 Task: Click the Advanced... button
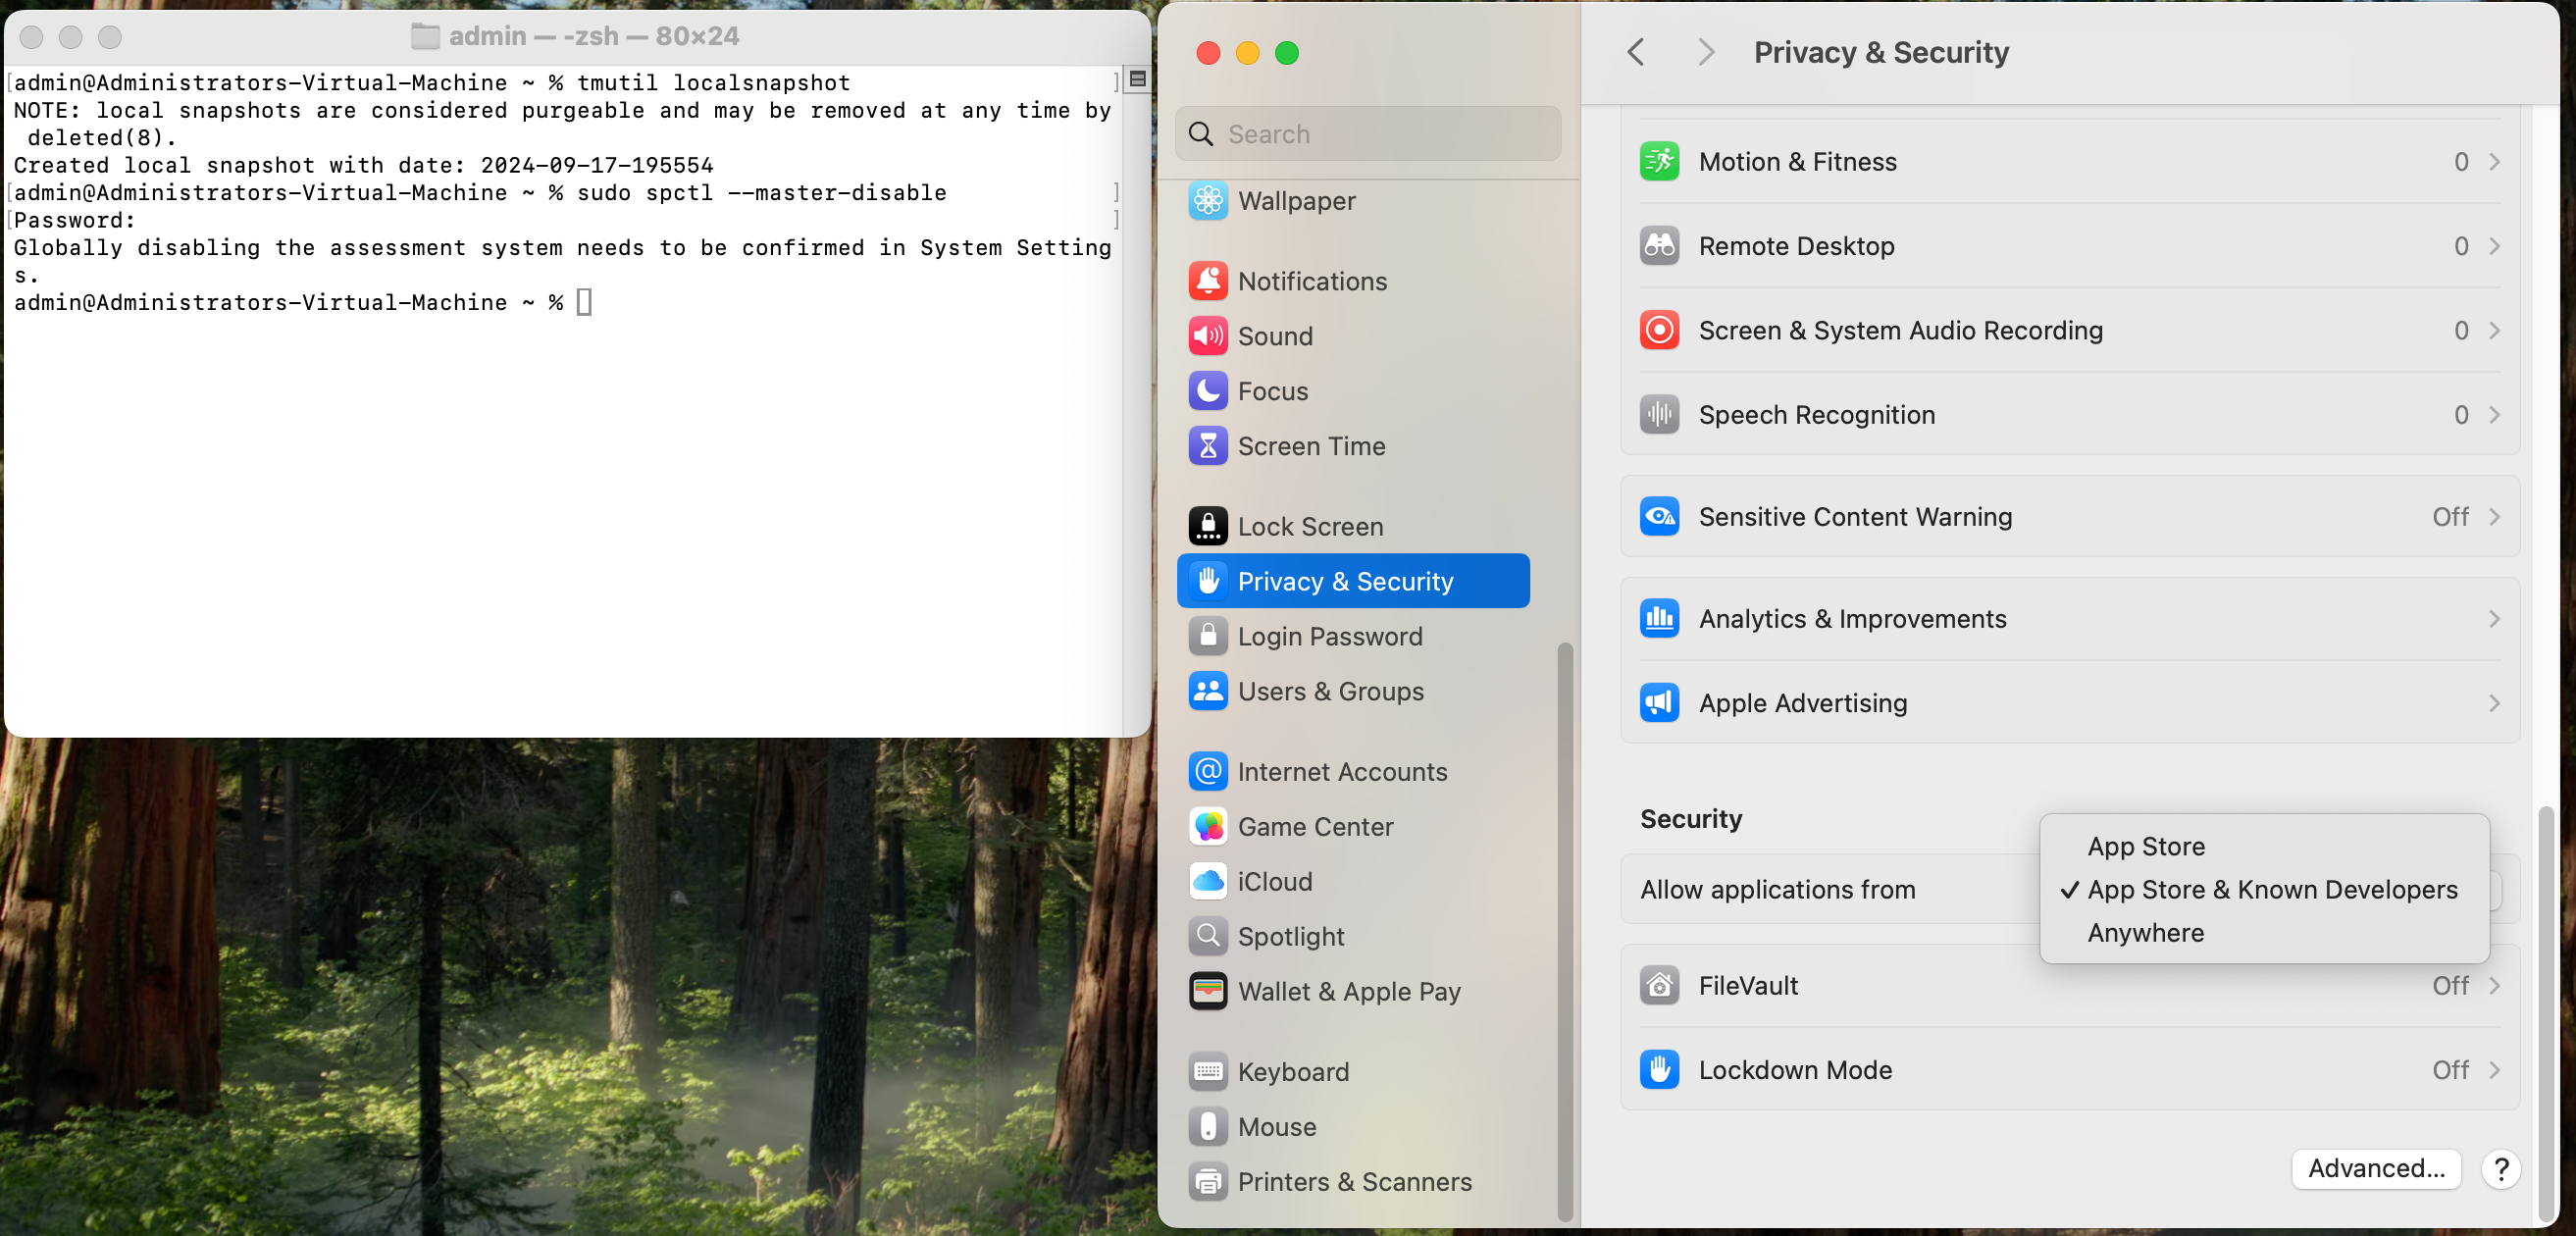tap(2375, 1168)
